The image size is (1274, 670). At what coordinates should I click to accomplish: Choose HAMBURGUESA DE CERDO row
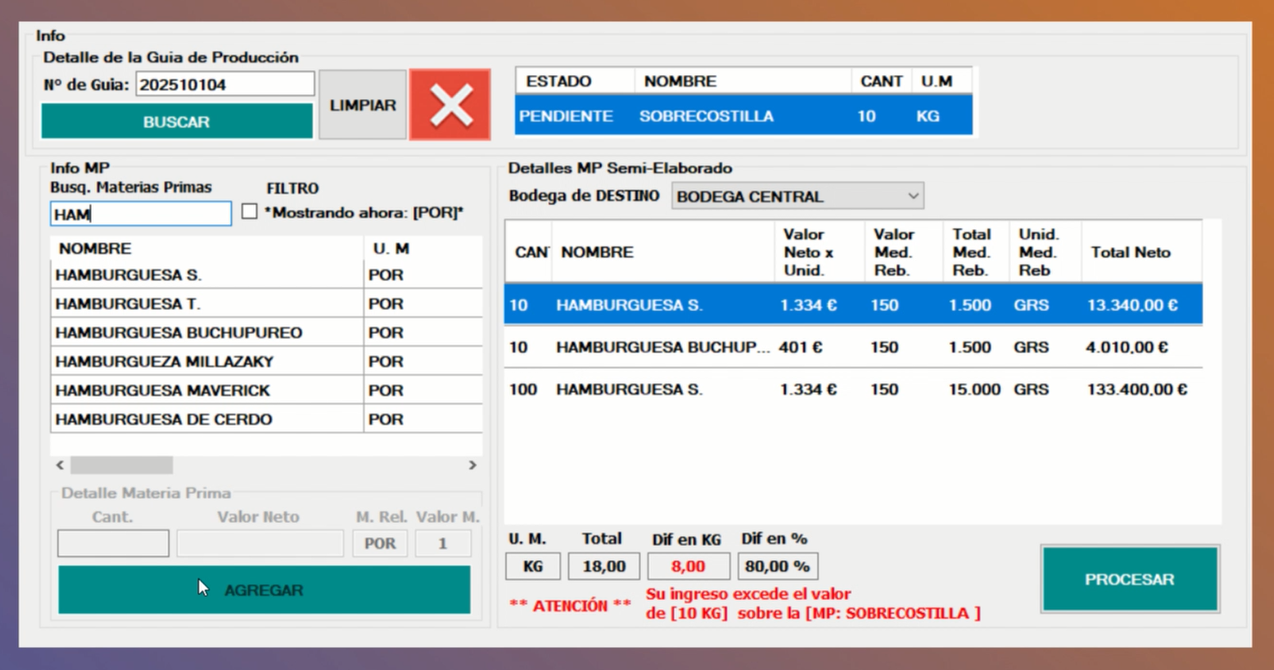pos(205,420)
